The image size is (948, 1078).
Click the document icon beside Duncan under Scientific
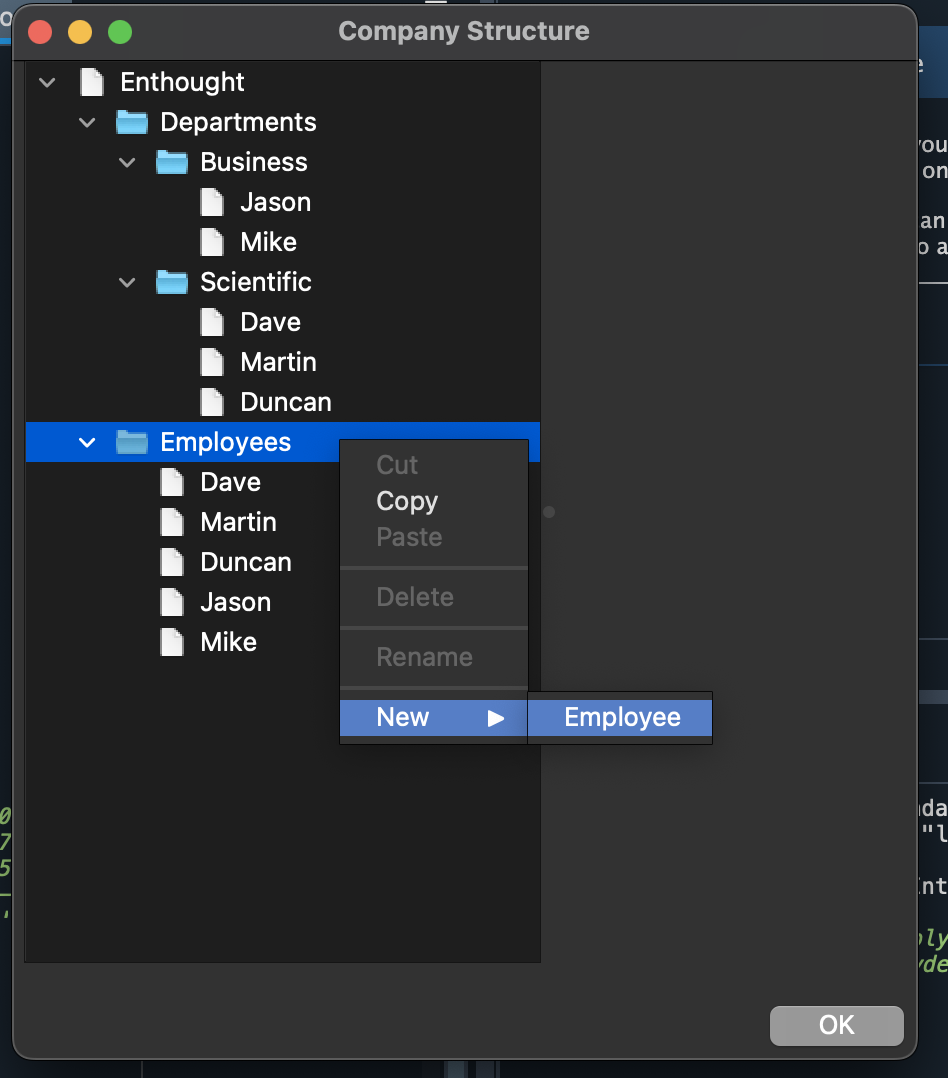coord(211,401)
